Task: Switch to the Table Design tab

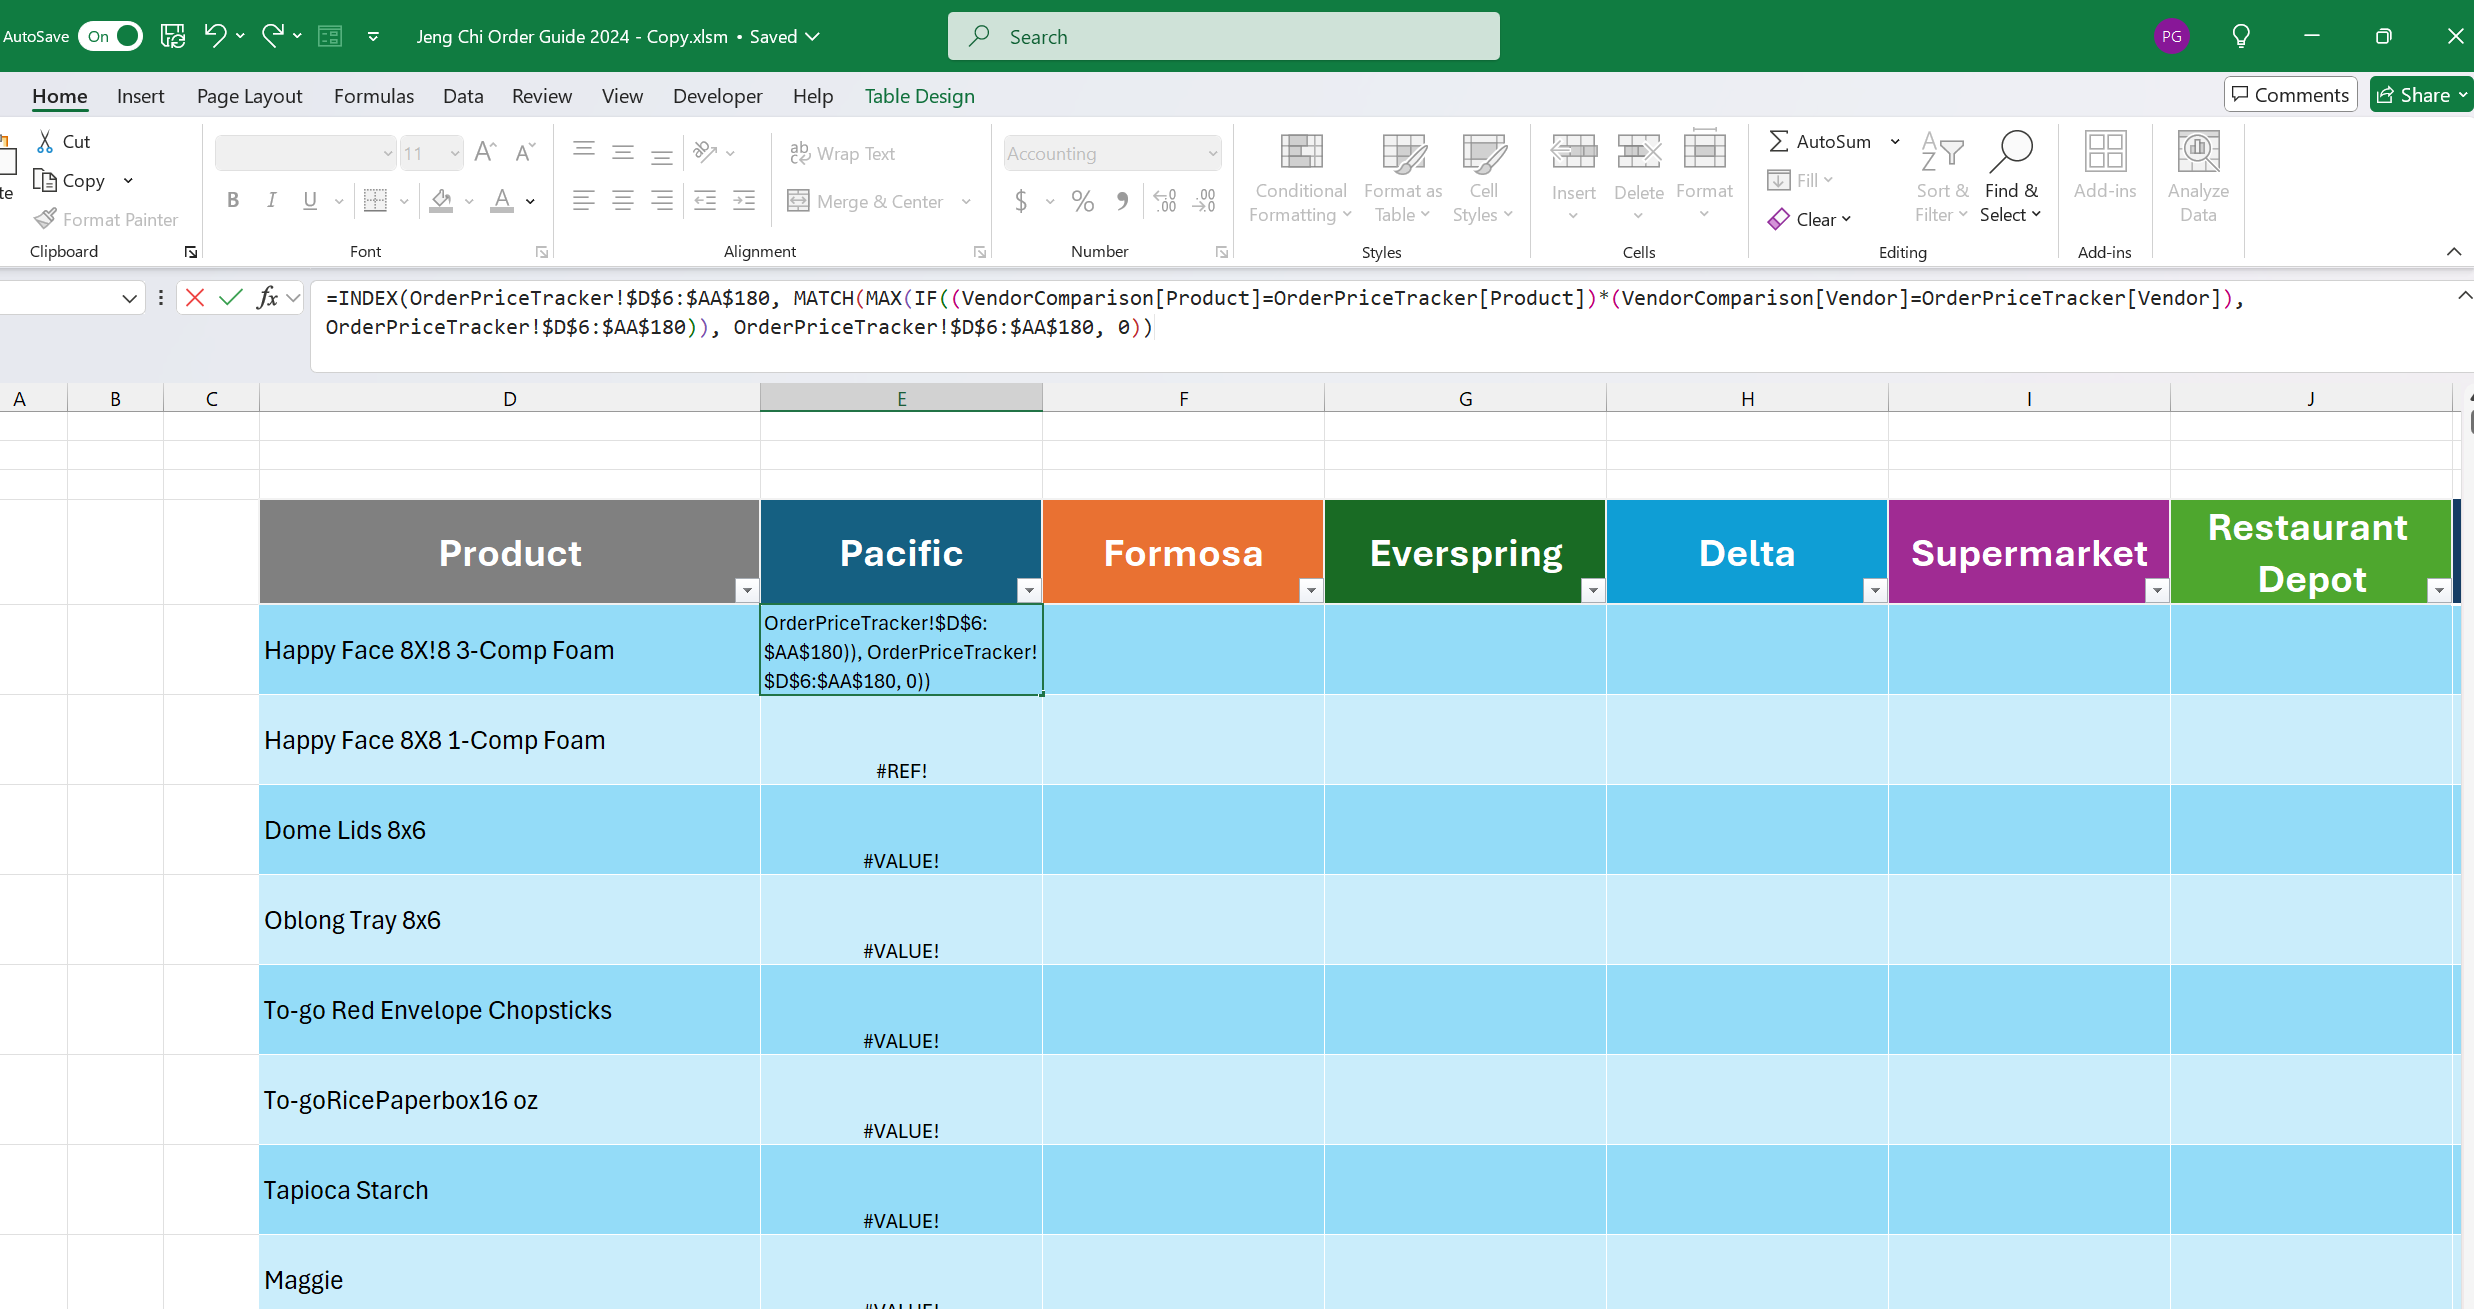Action: pos(919,96)
